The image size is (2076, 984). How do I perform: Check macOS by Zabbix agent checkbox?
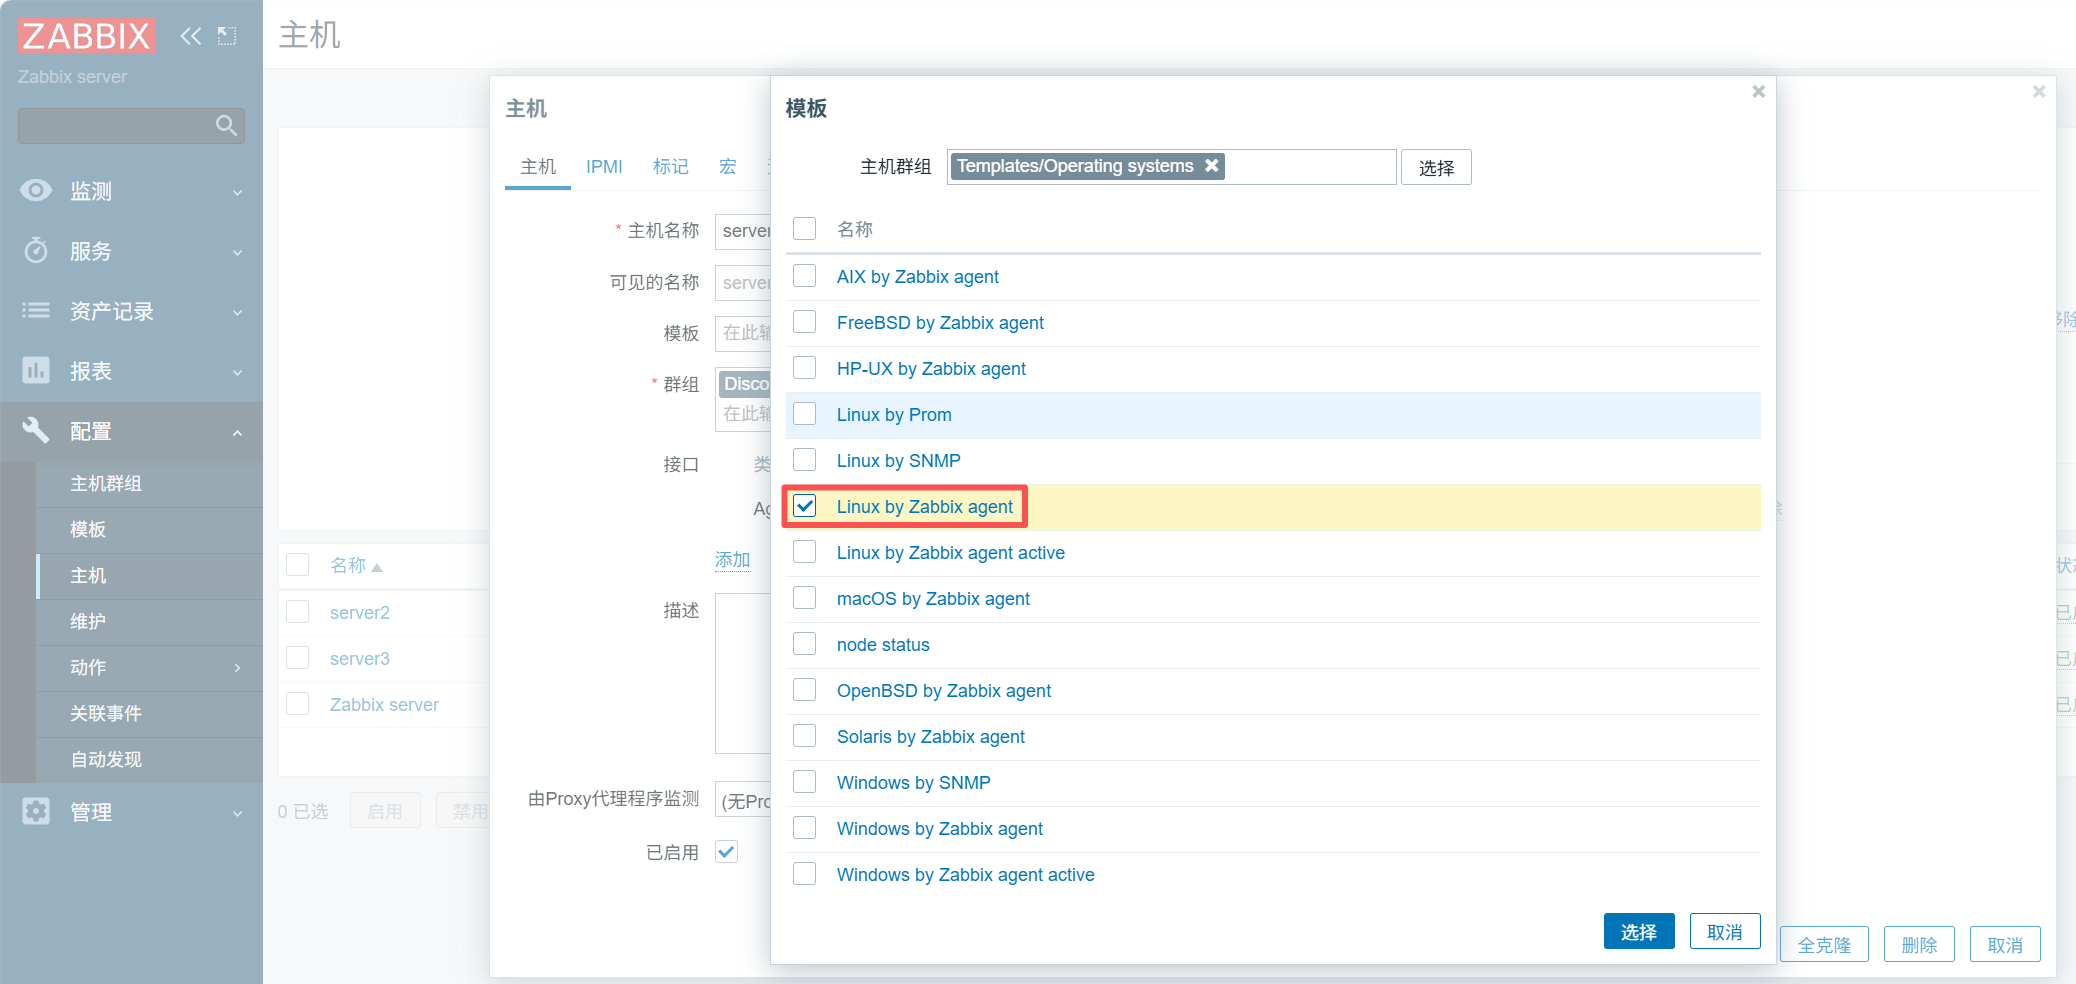[805, 597]
